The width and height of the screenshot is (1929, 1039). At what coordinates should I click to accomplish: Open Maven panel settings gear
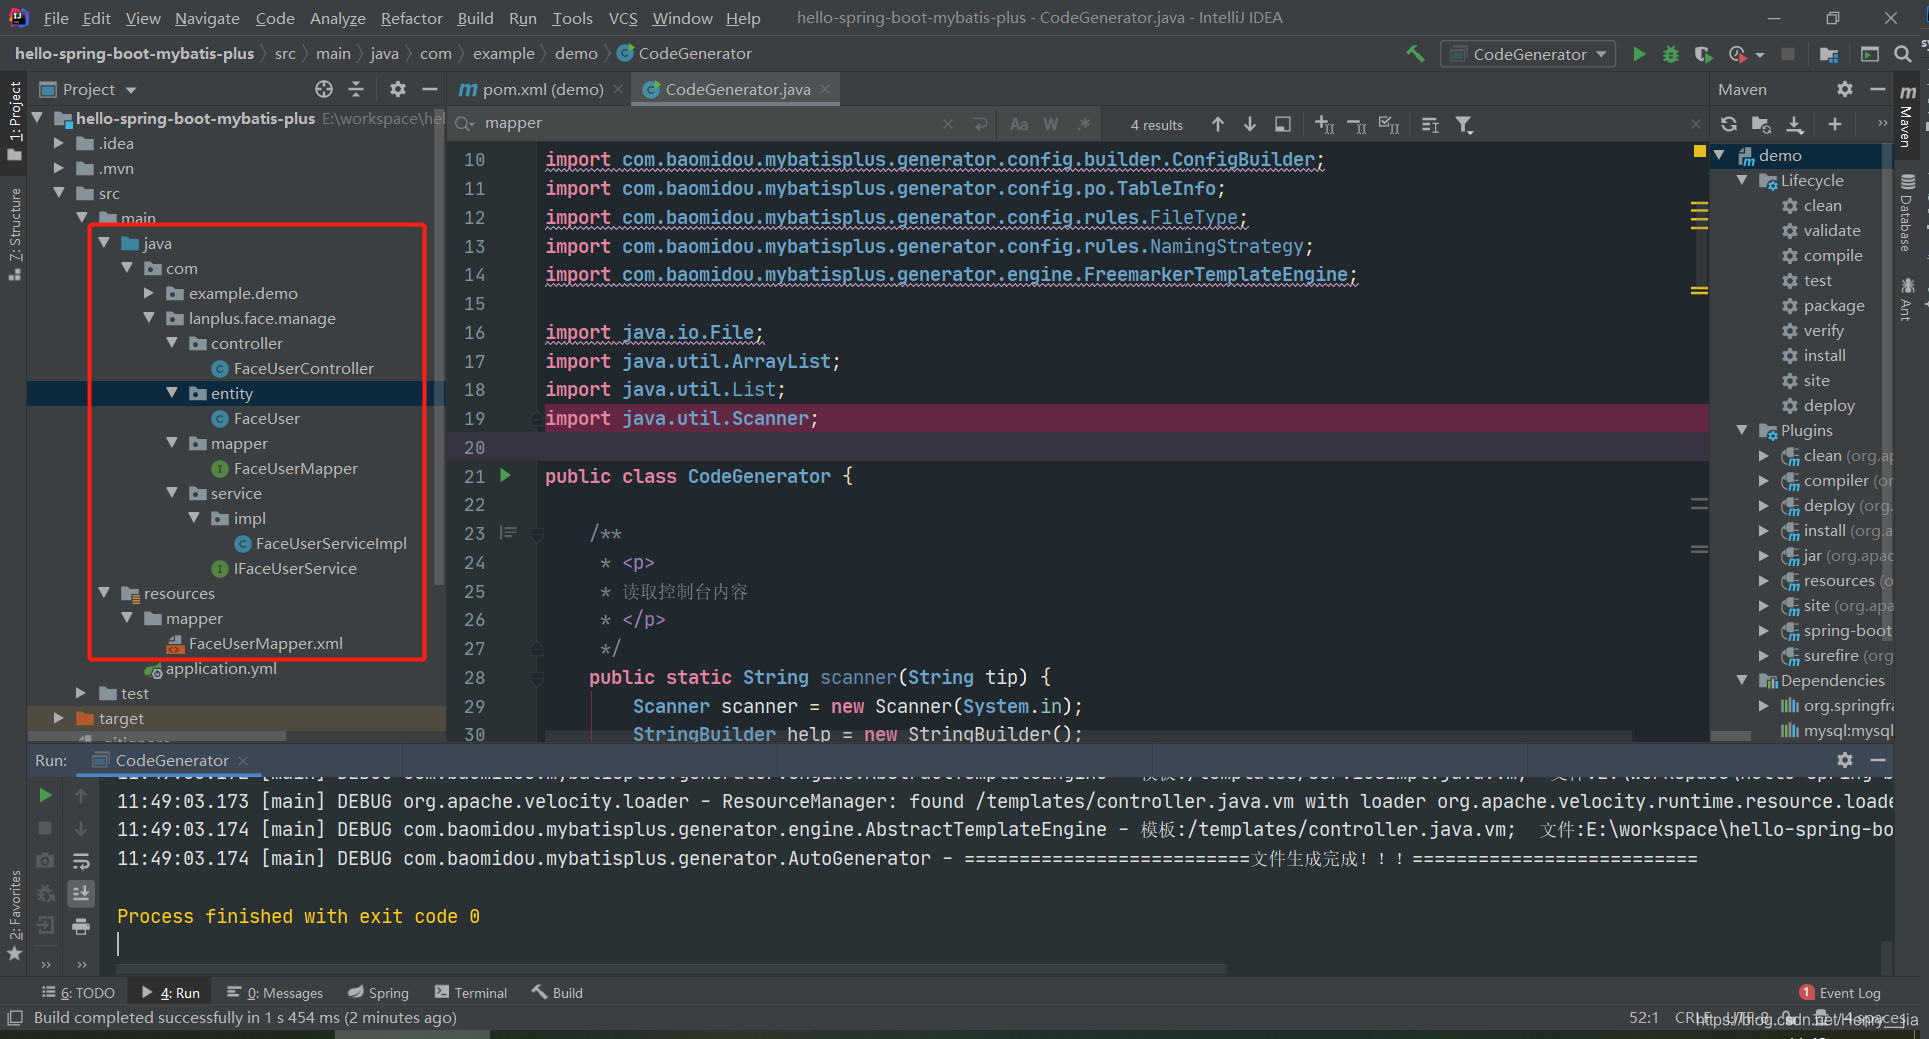pos(1845,89)
